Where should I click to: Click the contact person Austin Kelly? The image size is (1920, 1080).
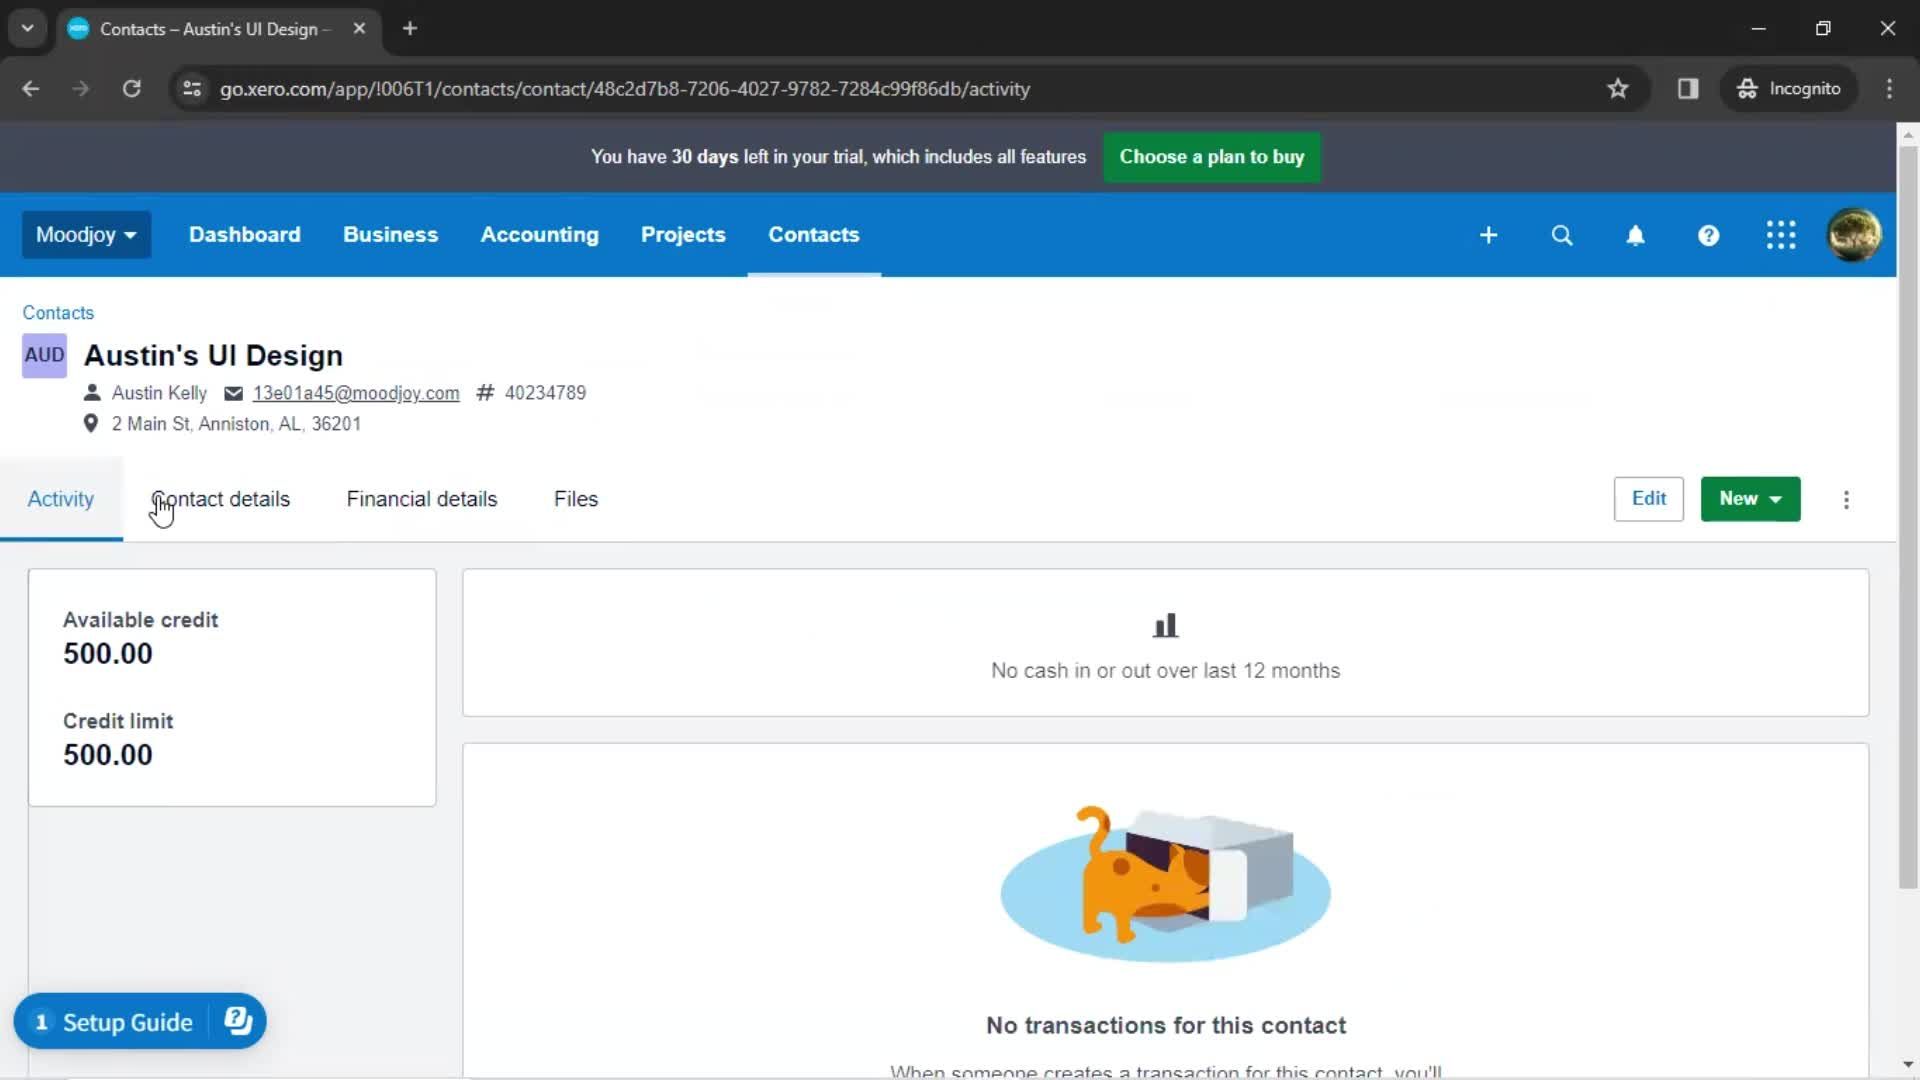(x=159, y=393)
